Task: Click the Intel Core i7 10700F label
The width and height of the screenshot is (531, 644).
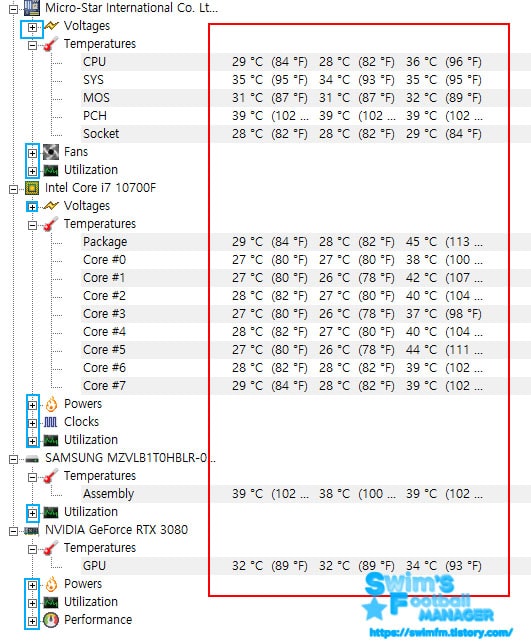Action: pos(101,188)
